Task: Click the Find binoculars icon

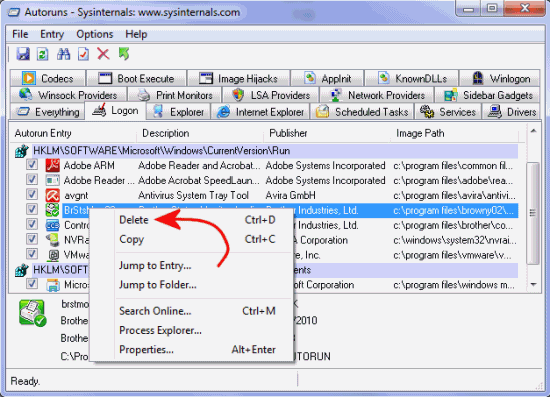Action: (63, 54)
